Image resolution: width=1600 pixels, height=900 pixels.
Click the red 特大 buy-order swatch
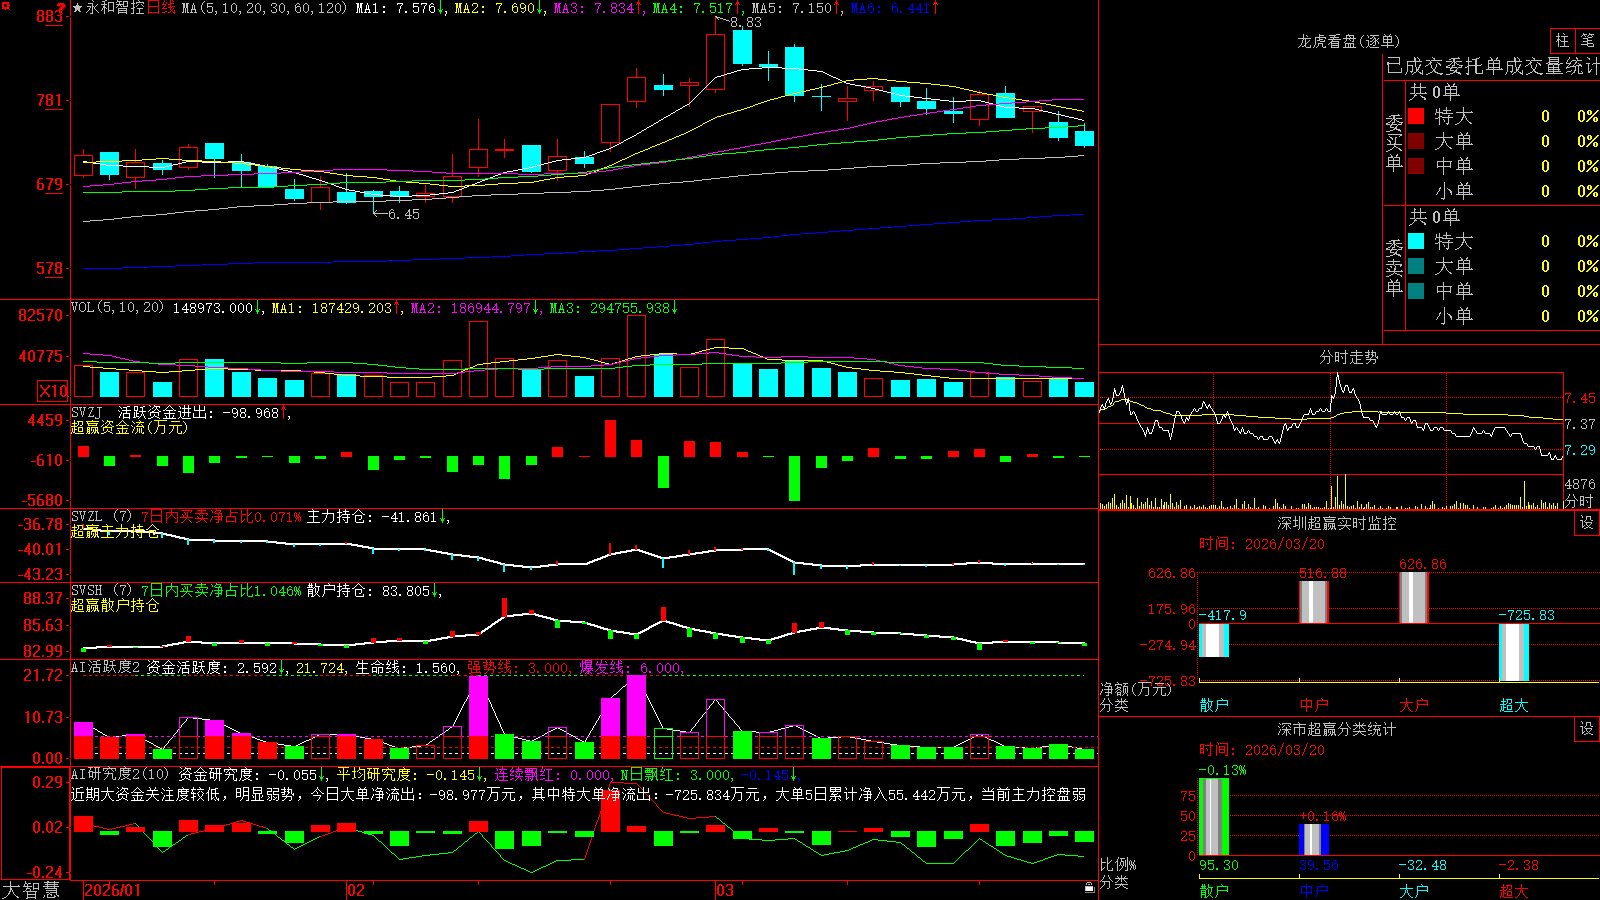pyautogui.click(x=1416, y=116)
